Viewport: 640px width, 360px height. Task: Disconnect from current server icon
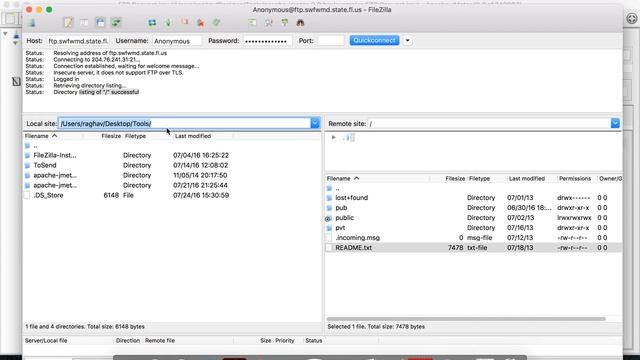pos(200,23)
